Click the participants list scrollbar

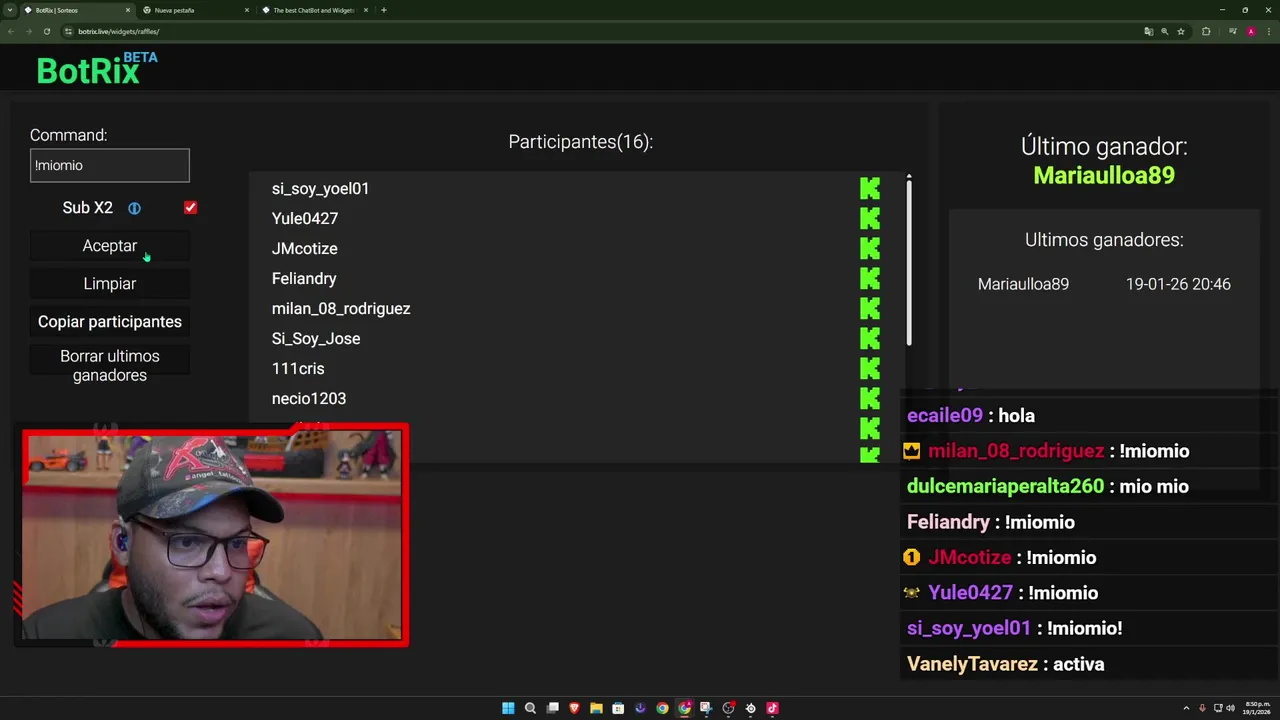point(909,262)
